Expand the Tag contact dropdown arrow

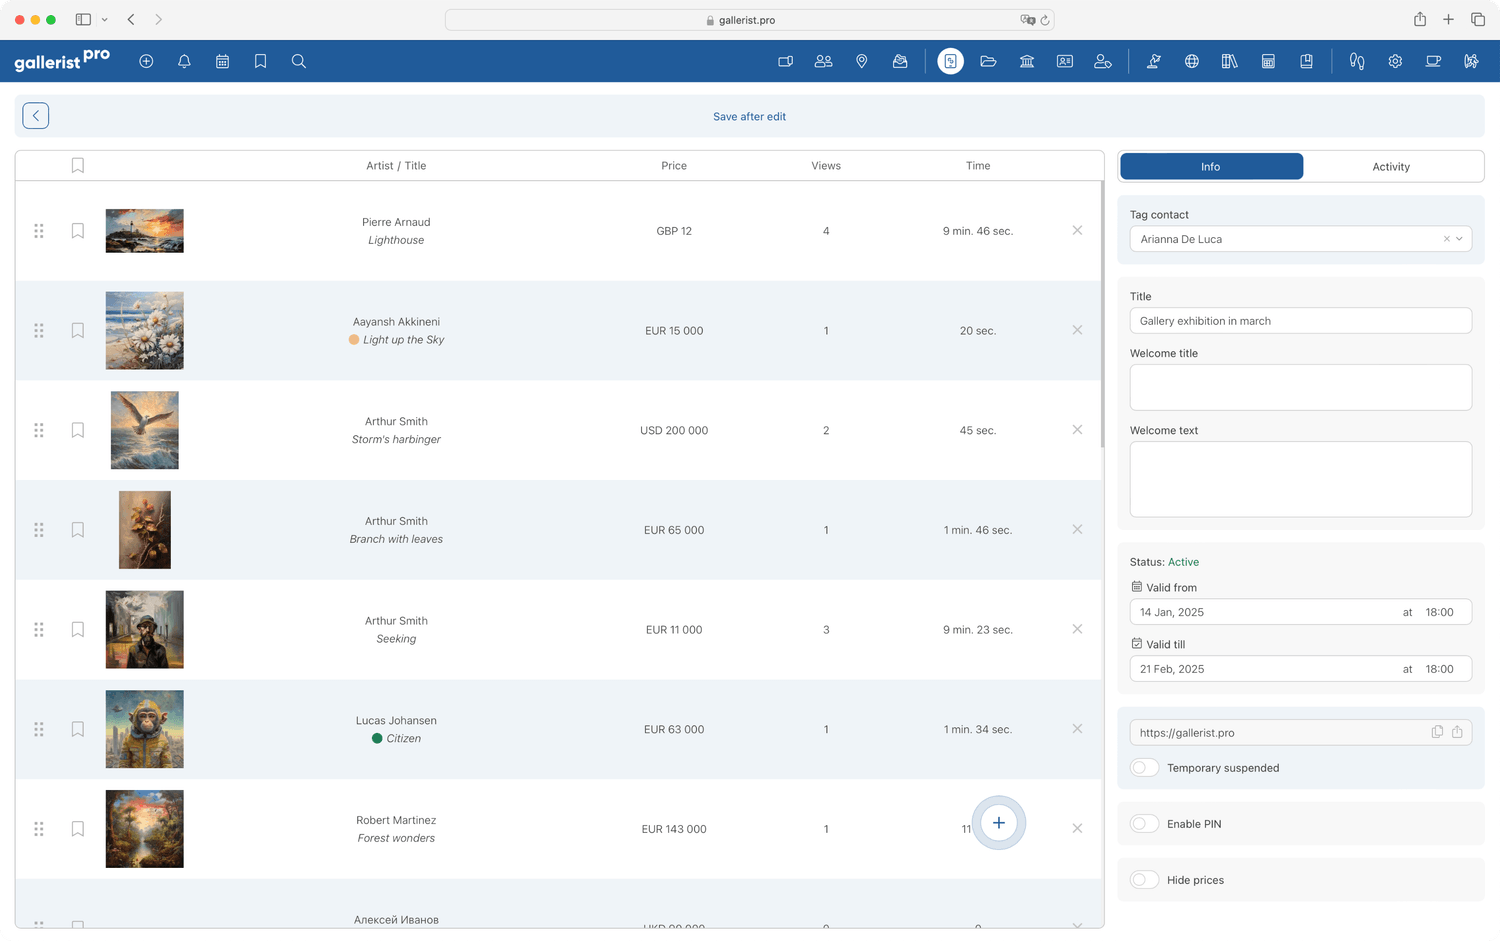click(1459, 239)
